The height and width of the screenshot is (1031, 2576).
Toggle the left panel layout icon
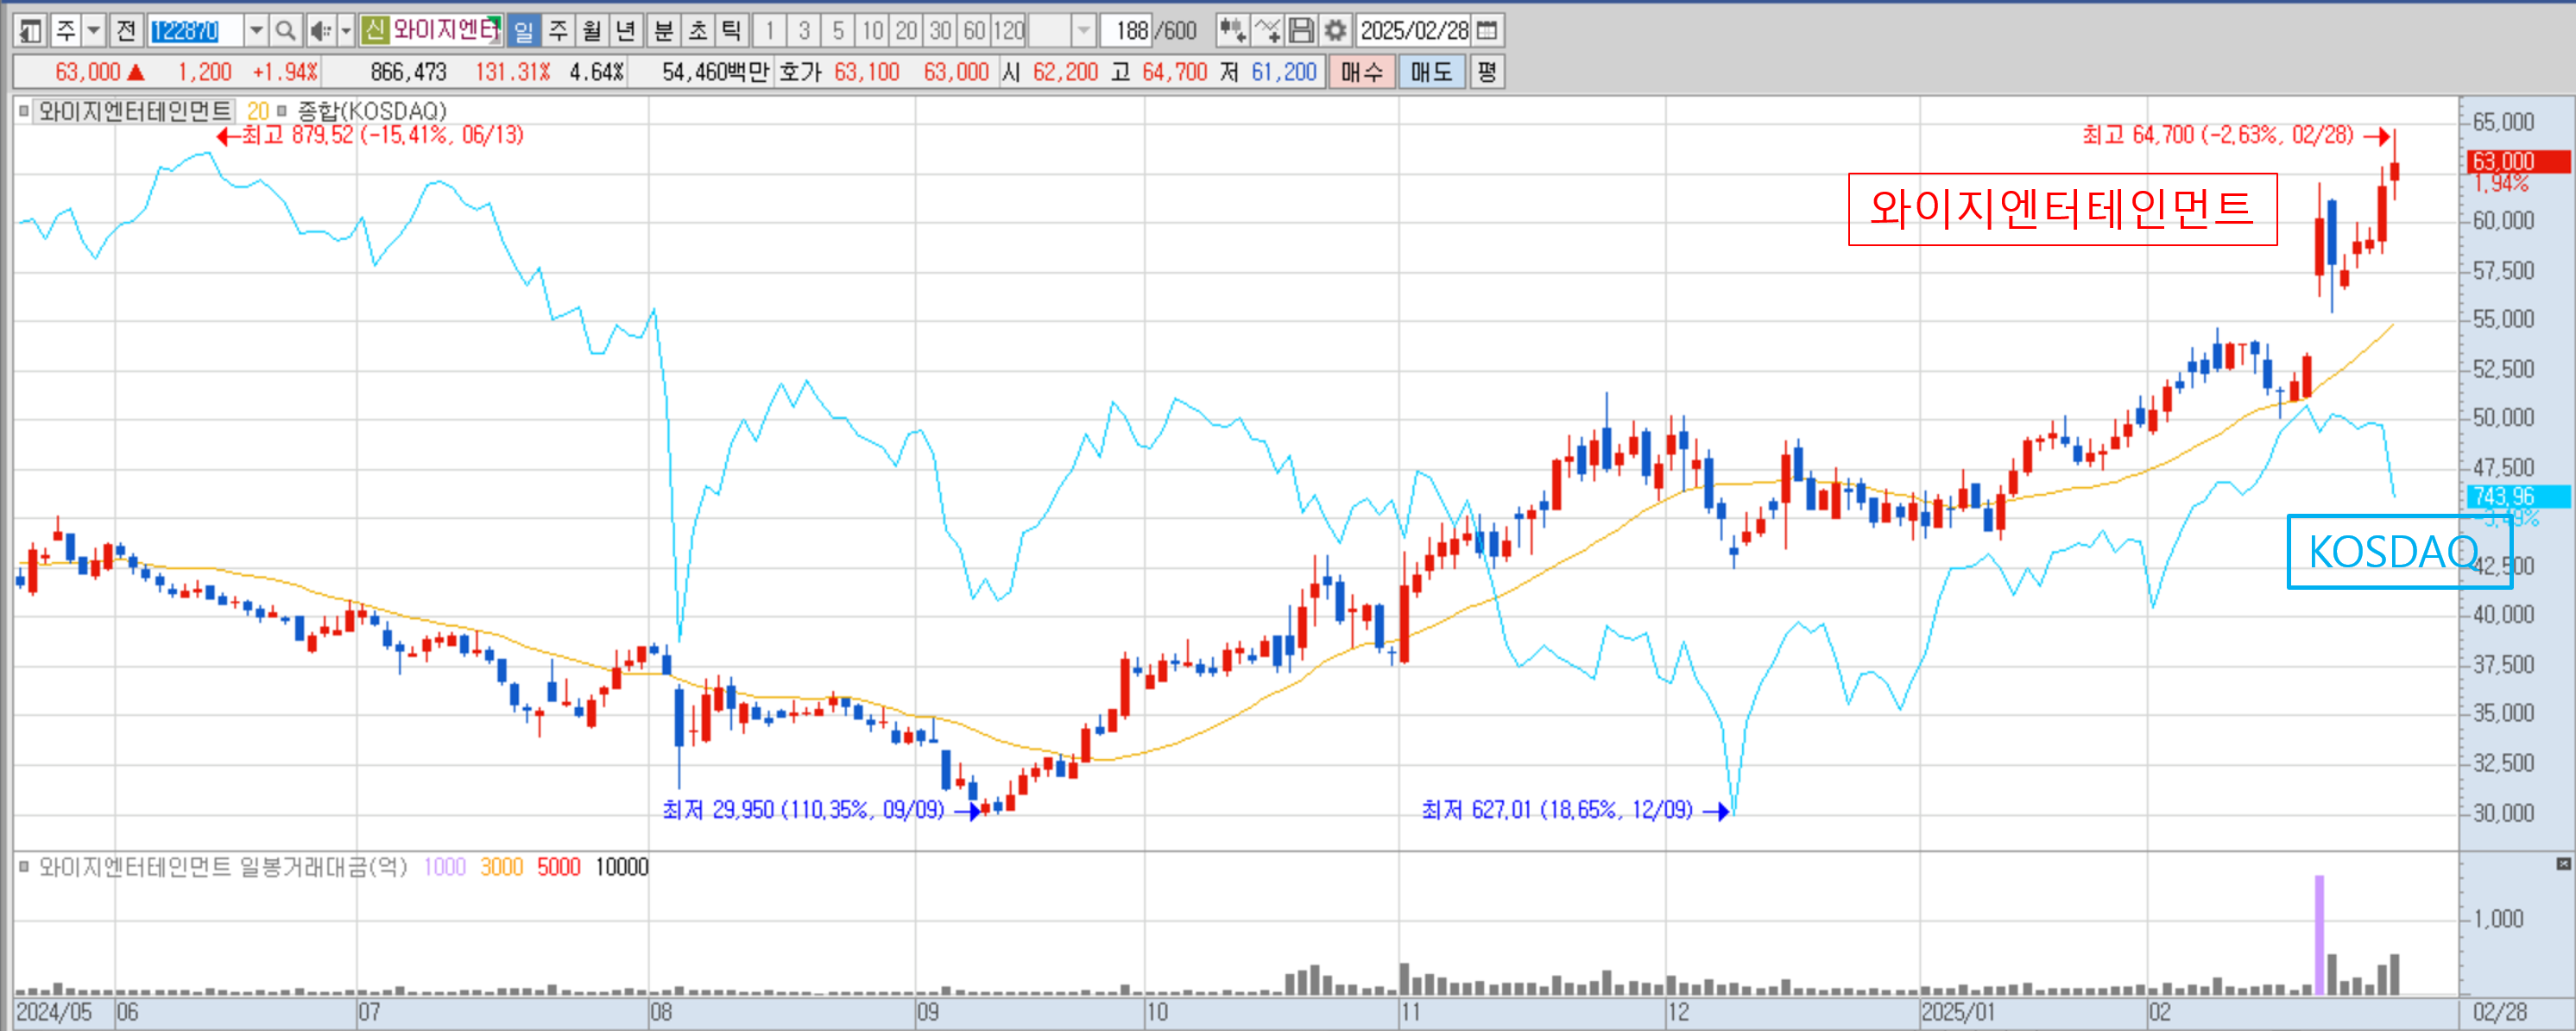30,31
